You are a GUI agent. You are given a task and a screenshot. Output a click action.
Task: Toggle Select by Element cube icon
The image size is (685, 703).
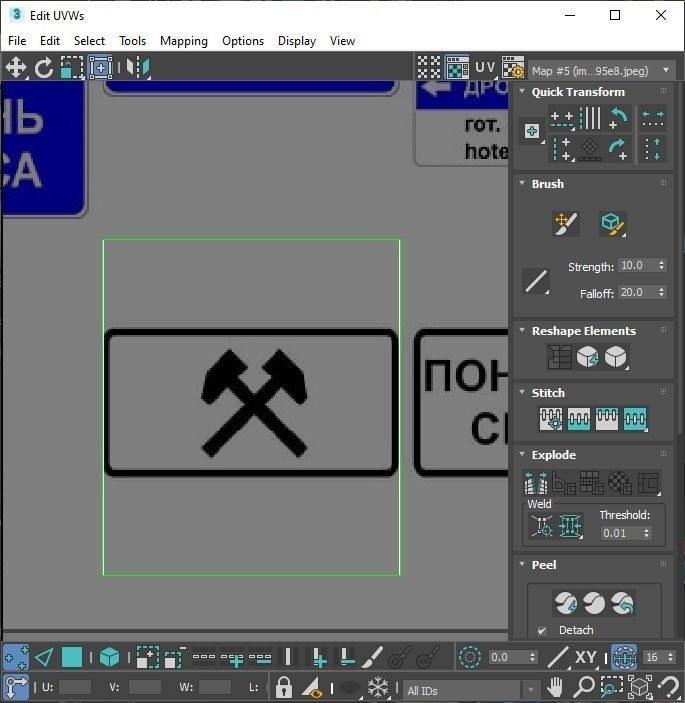109,657
